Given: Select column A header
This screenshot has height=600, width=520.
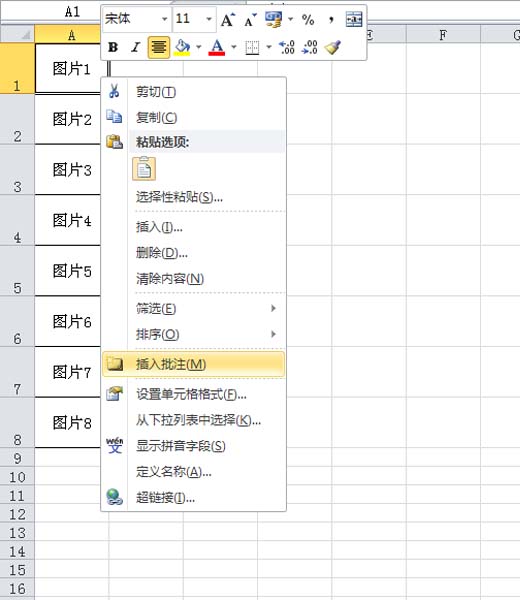Looking at the screenshot, I should point(72,35).
